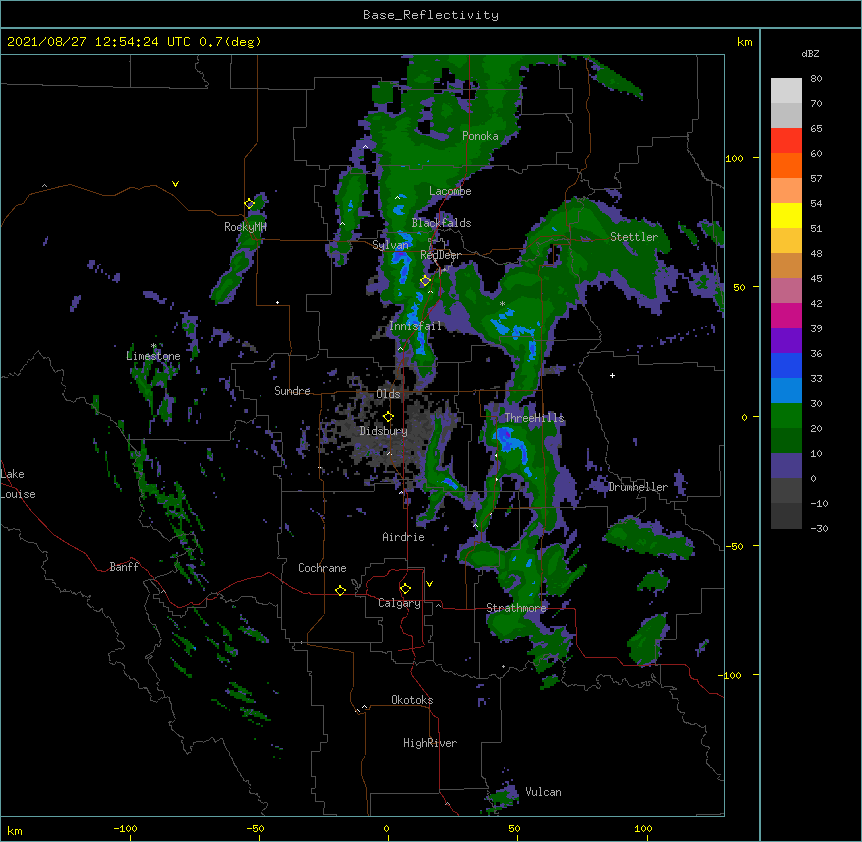Select the Lacombe city label
The width and height of the screenshot is (862, 842).
point(450,191)
